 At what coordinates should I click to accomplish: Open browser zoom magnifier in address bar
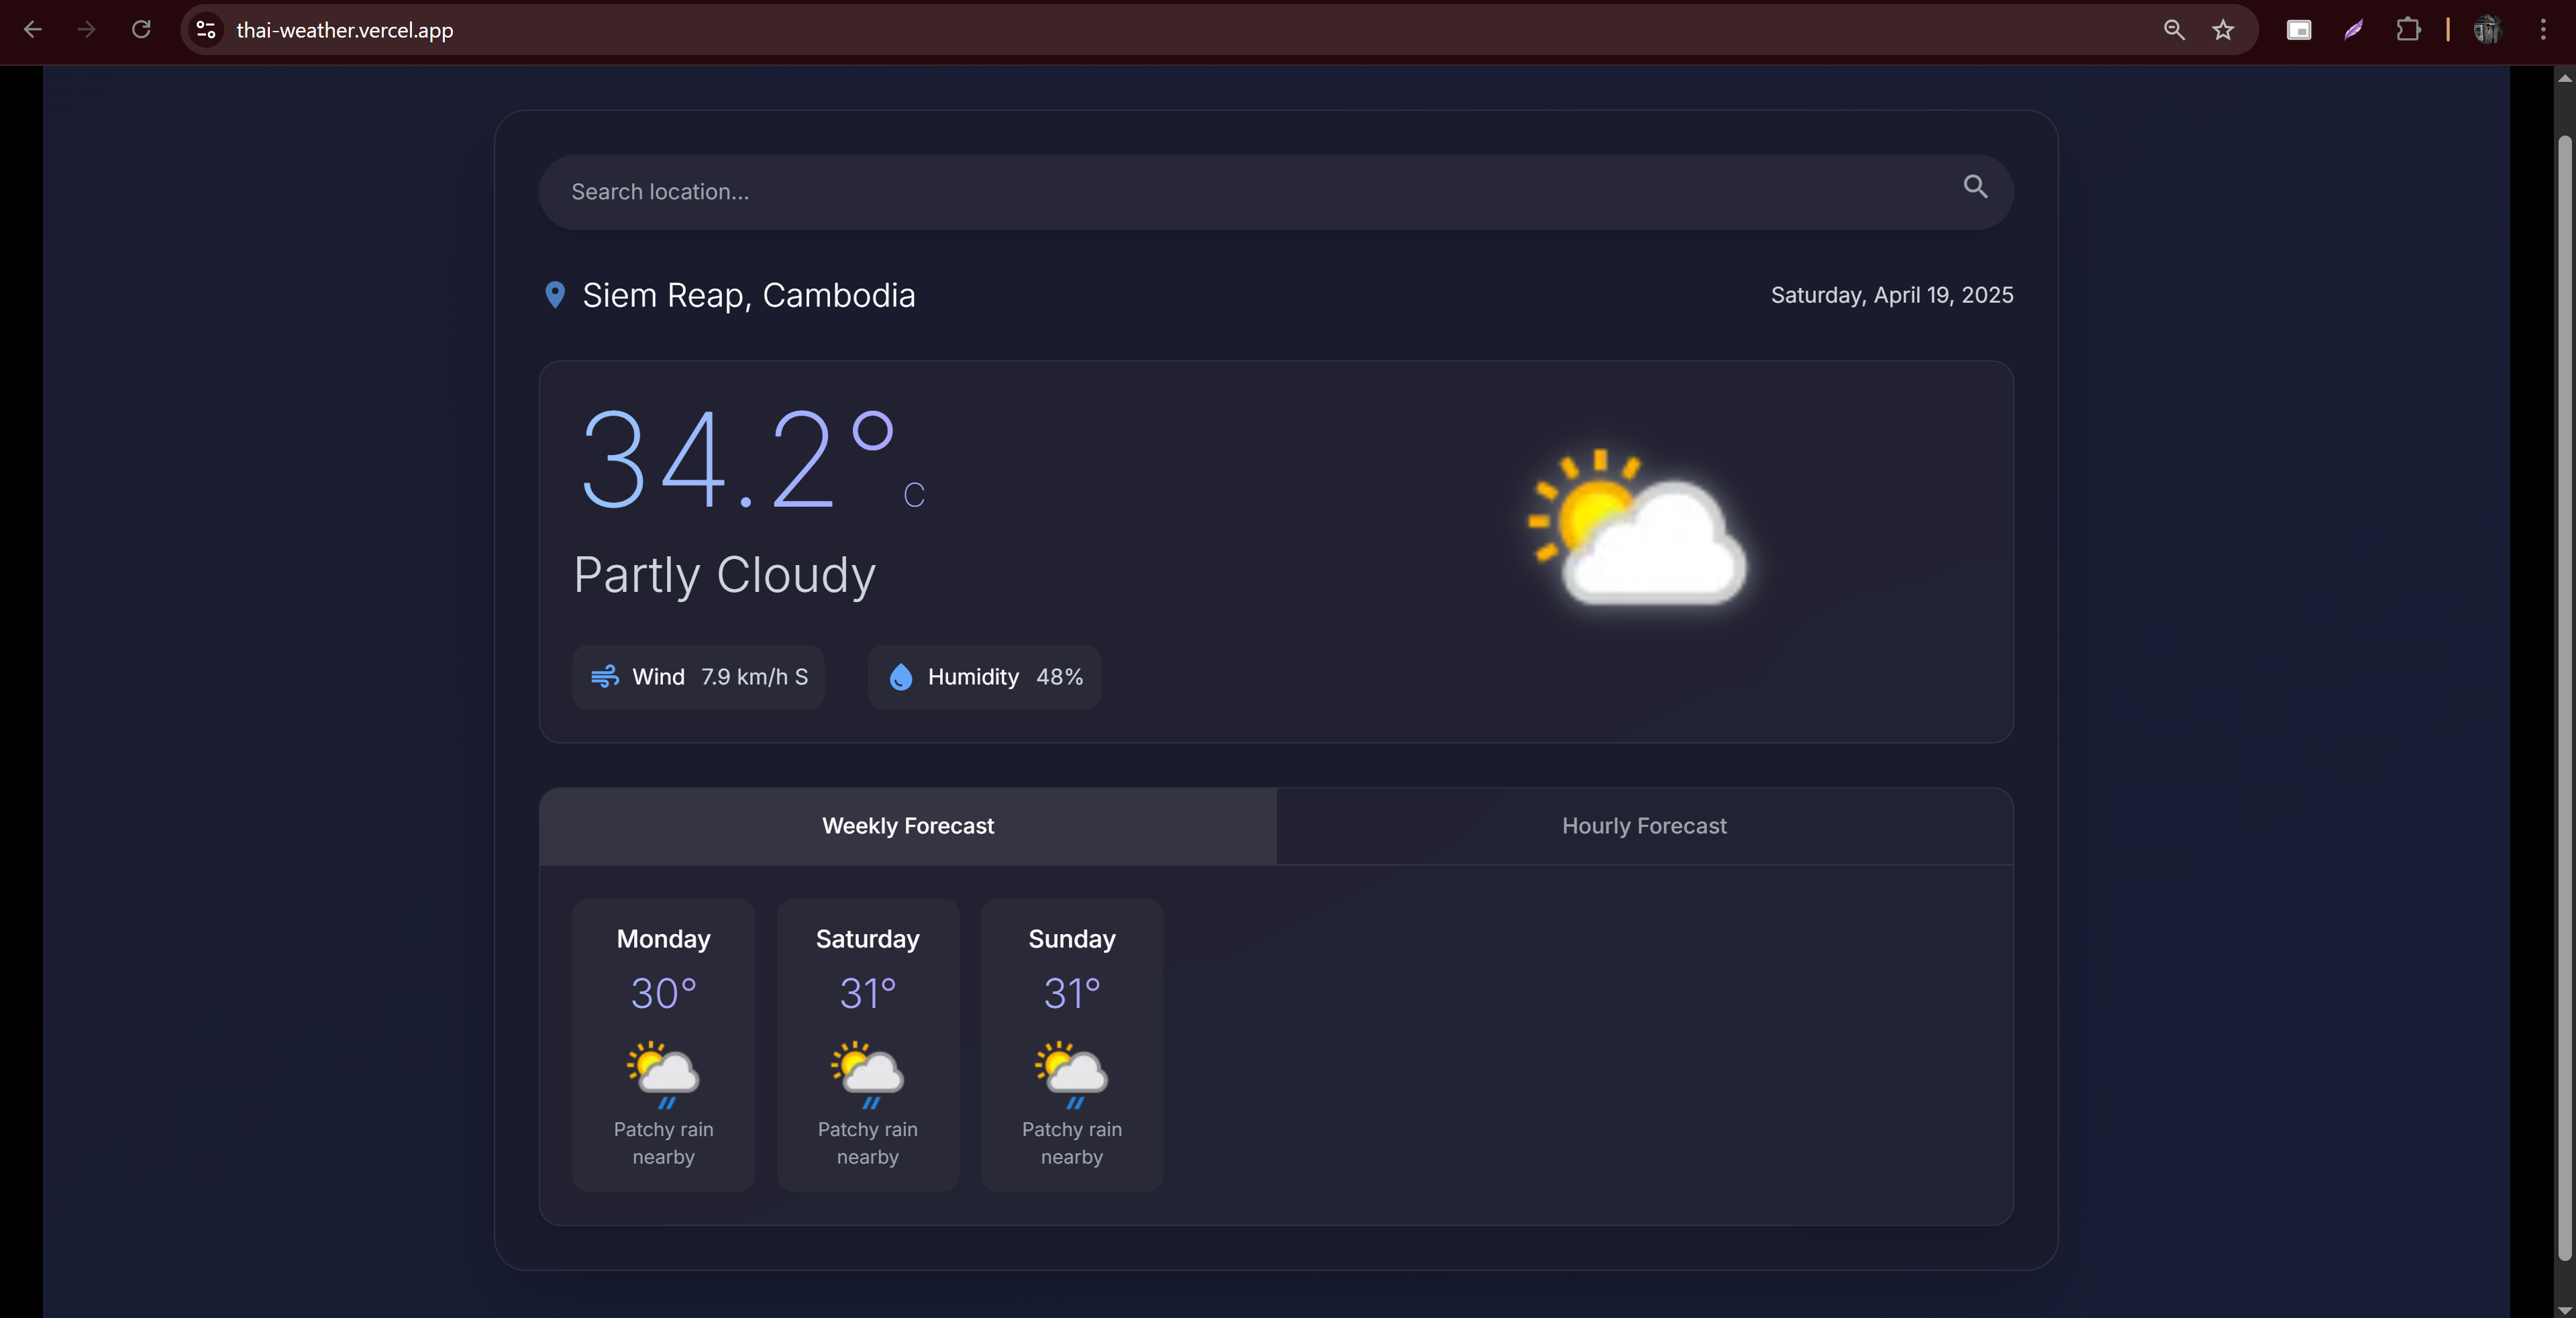click(2173, 30)
